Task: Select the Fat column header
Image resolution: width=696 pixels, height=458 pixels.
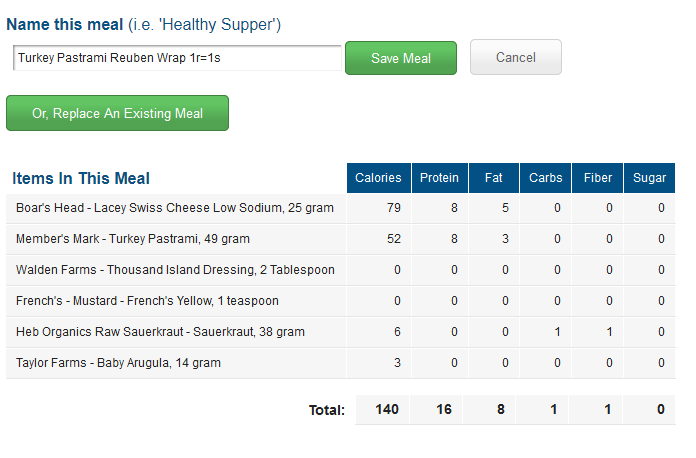Action: tap(494, 178)
